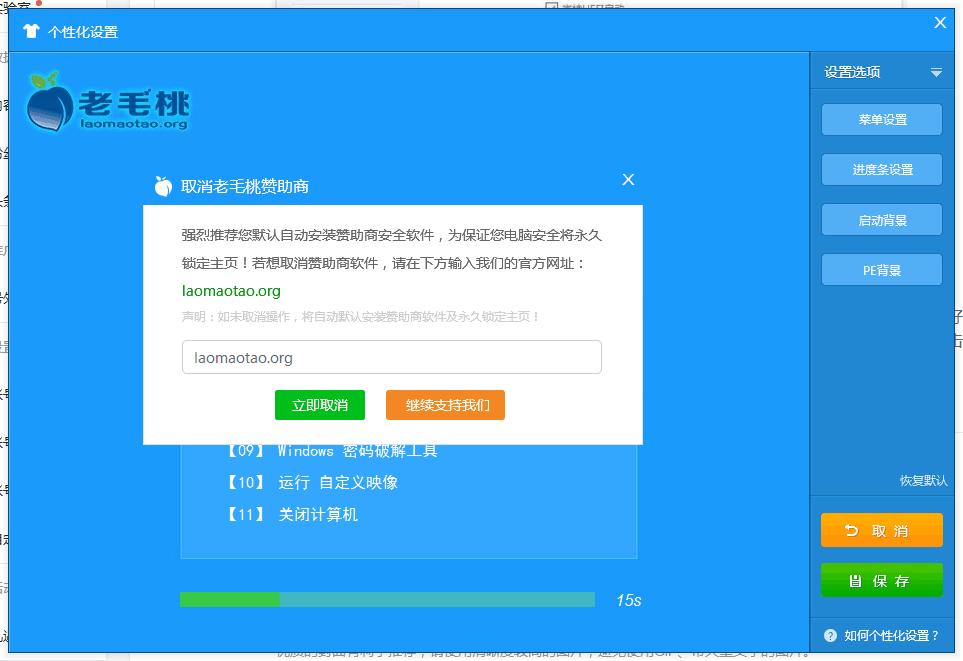
Task: Click the laomaotao.org input field
Action: (391, 357)
